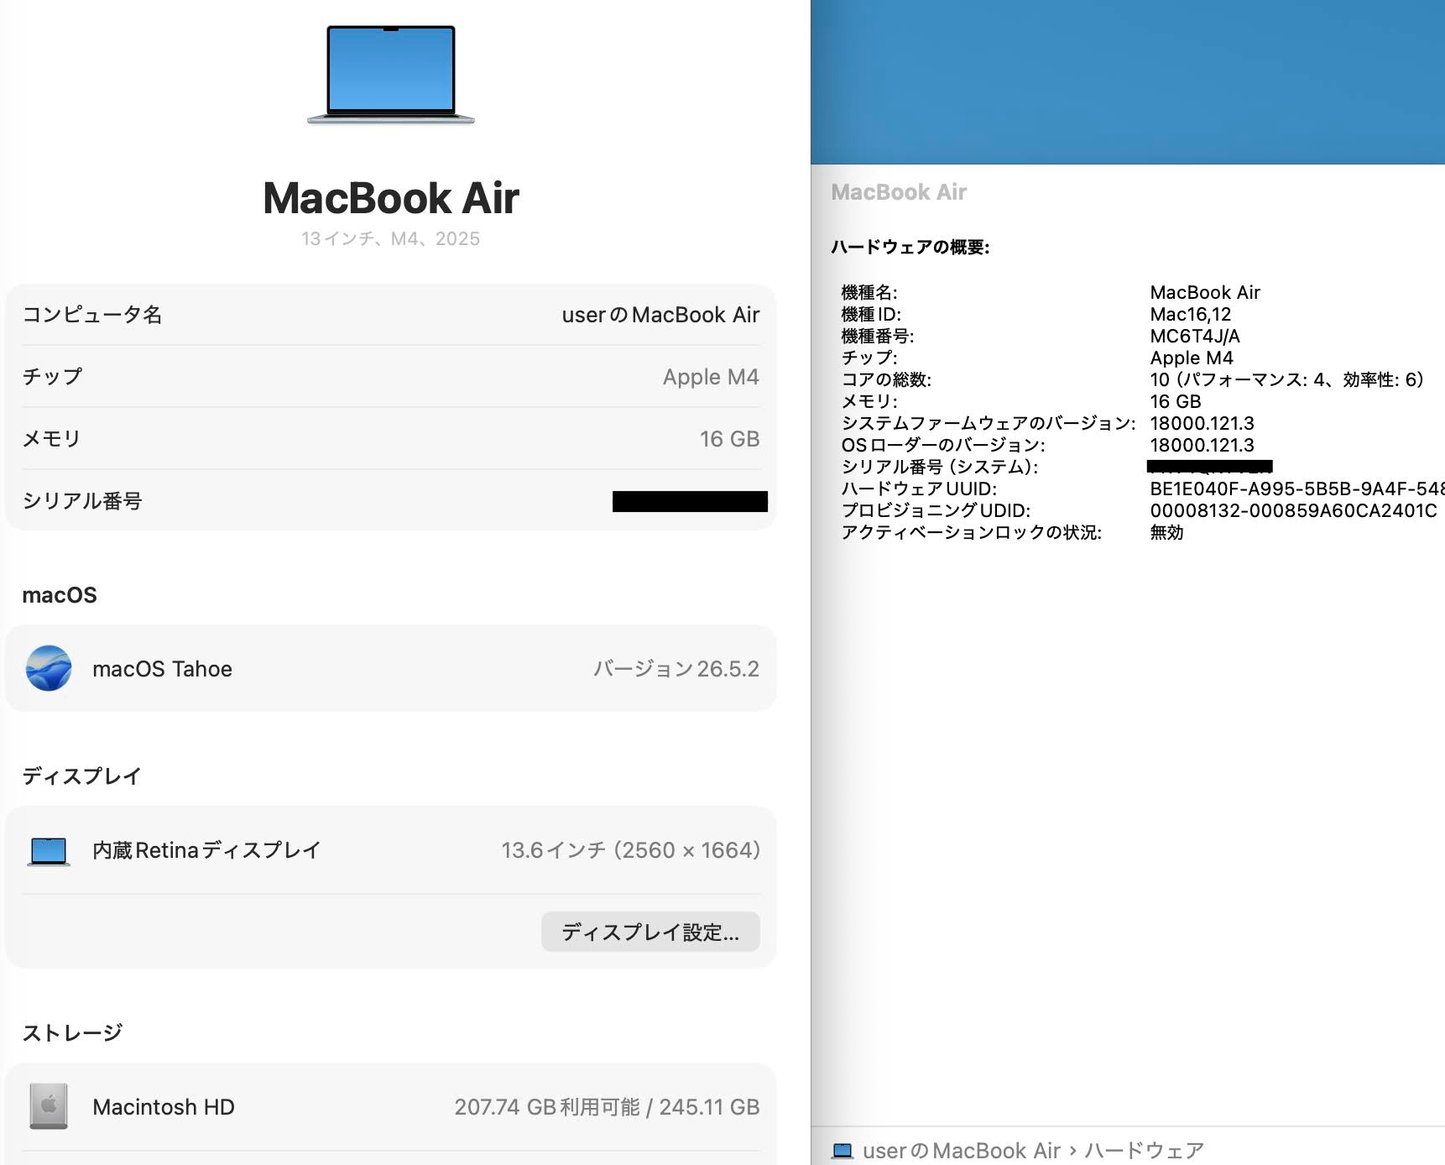Click 'MacBook Air' model name value in report
Viewport: 1445px width, 1165px height.
[x=1205, y=293]
